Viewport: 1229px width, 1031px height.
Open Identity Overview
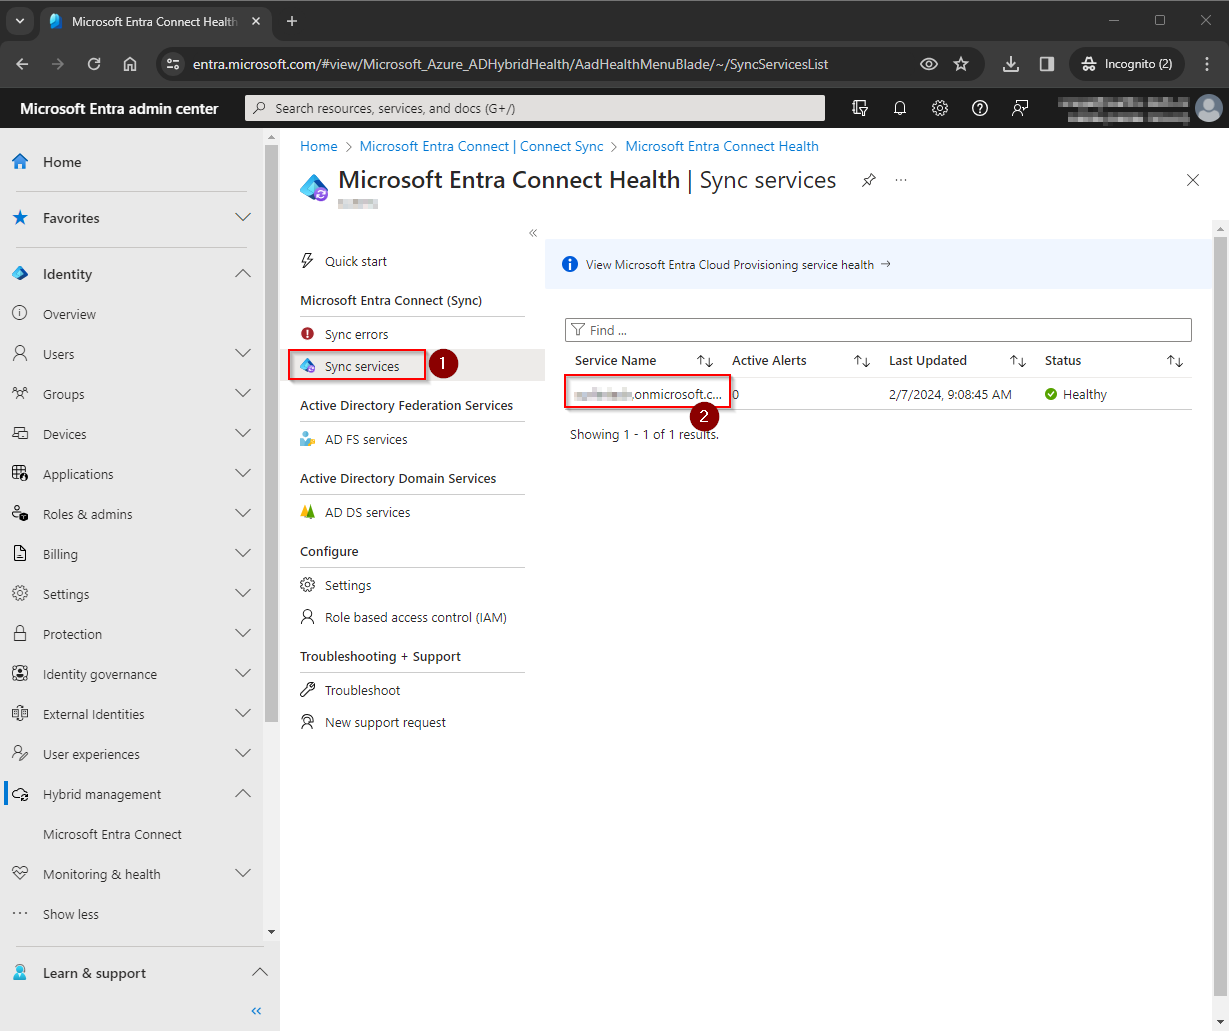[x=69, y=314]
